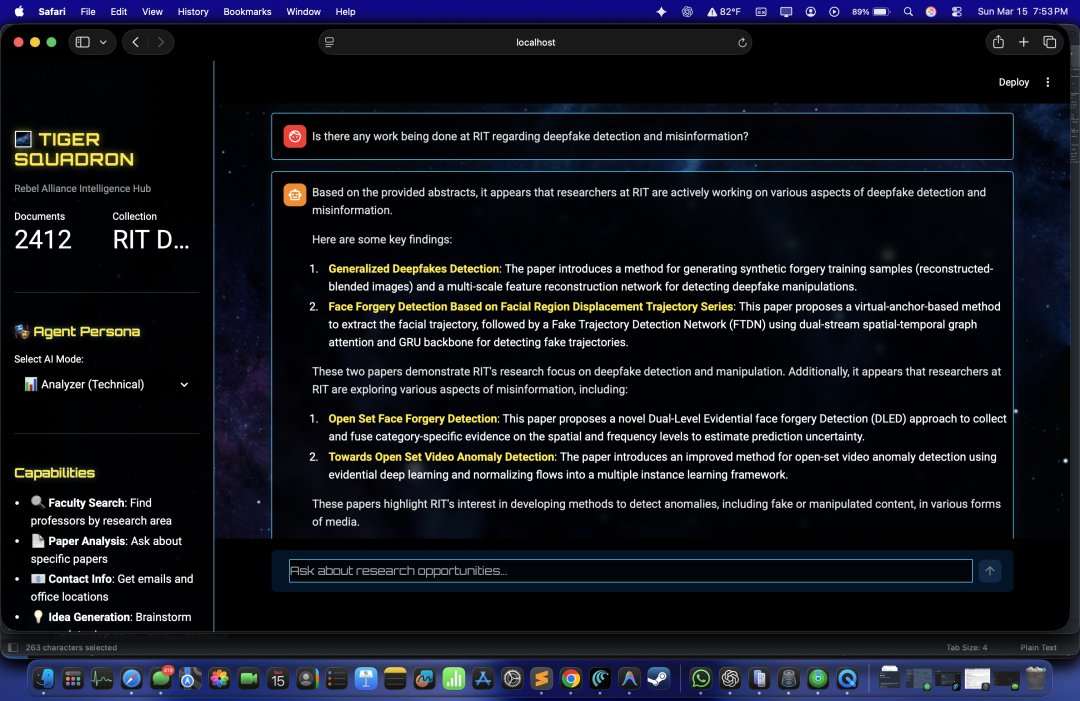1080x701 pixels.
Task: Click the Generalized Deepfakes Detection heading
Action: coord(413,269)
